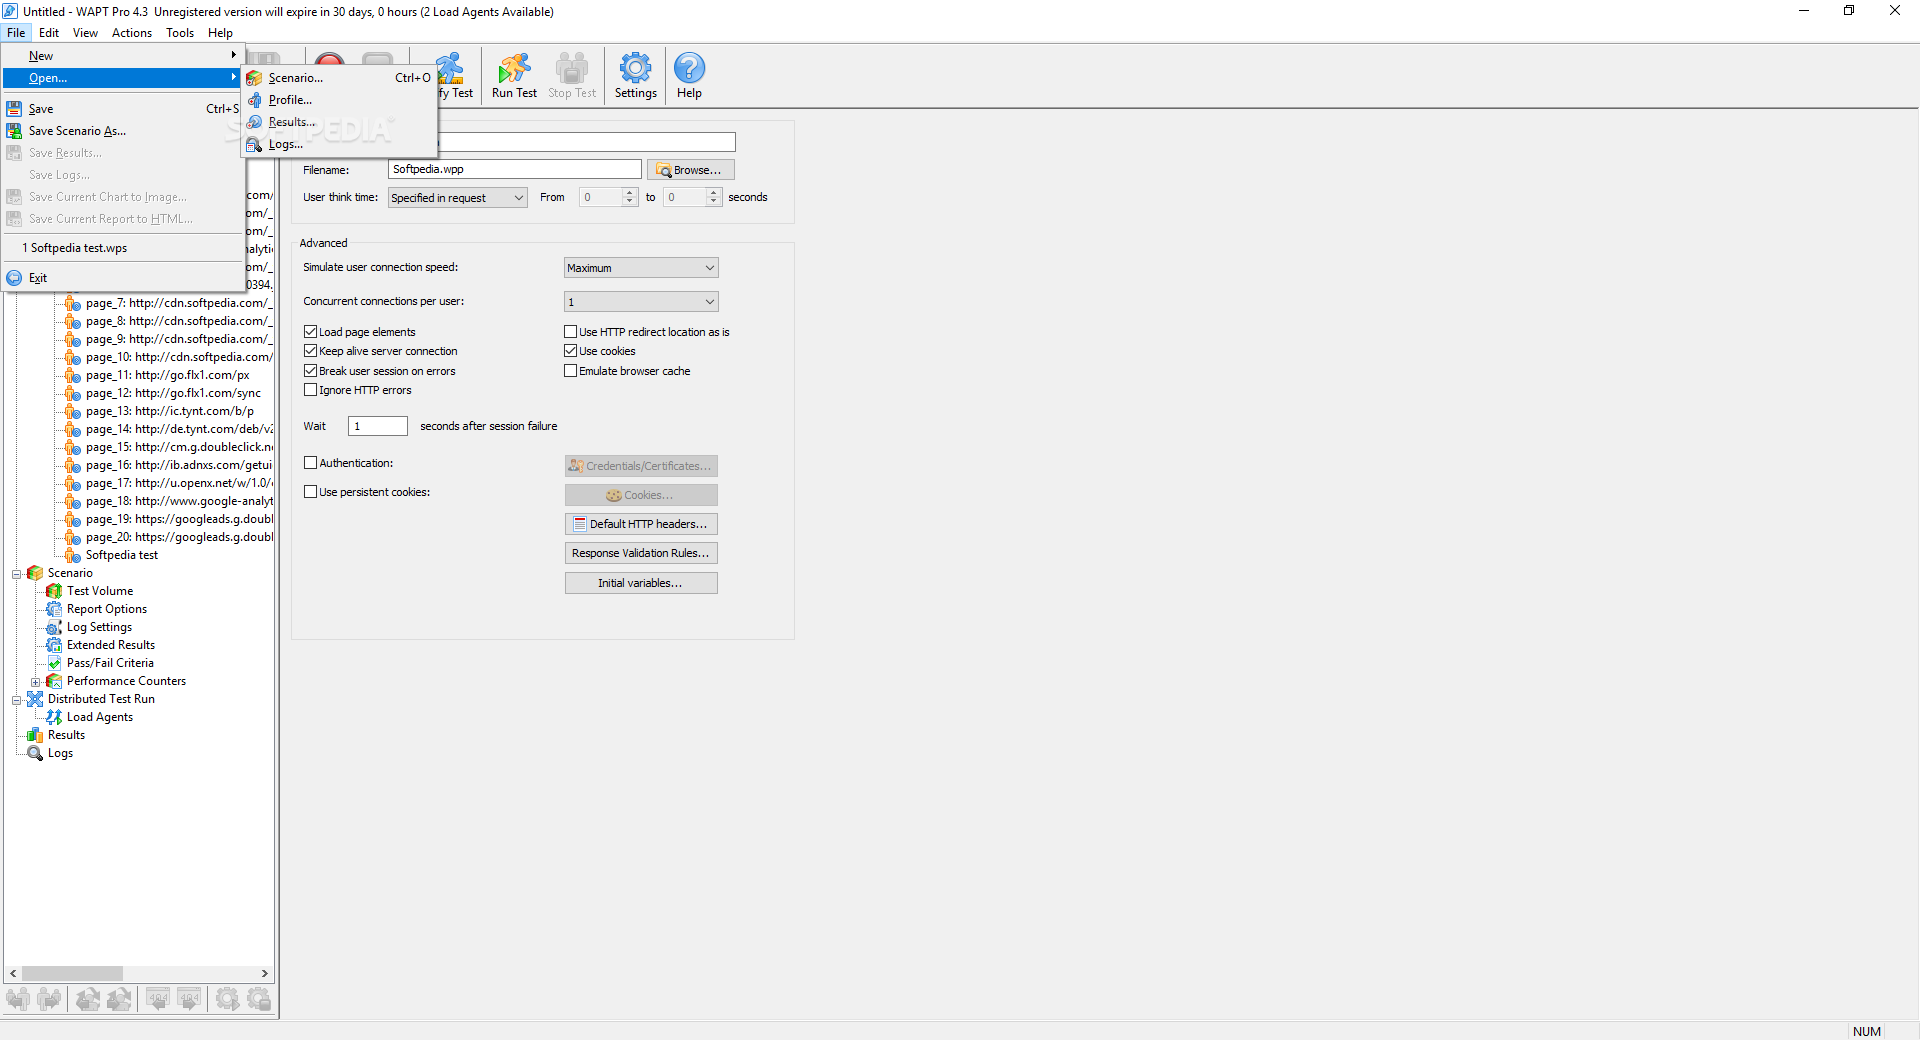Viewport: 1920px width, 1040px height.
Task: Open recent file Softpedia test.wps
Action: point(124,248)
